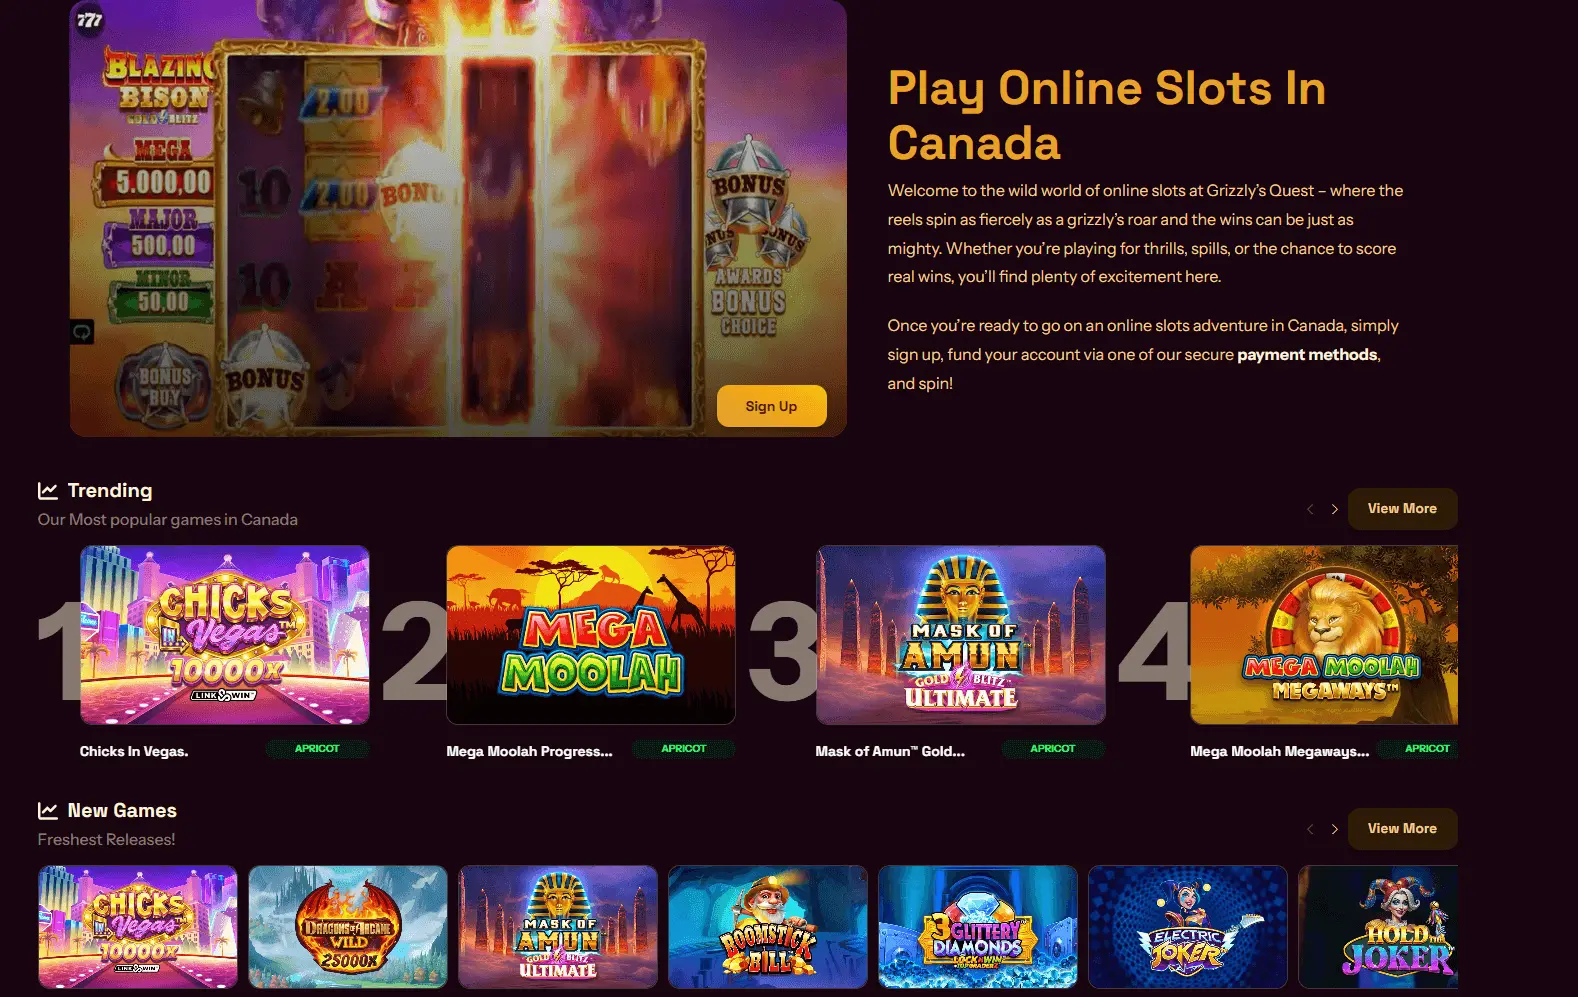Open Mega Moolah Megaways trending tile
The image size is (1578, 997).
point(1324,635)
